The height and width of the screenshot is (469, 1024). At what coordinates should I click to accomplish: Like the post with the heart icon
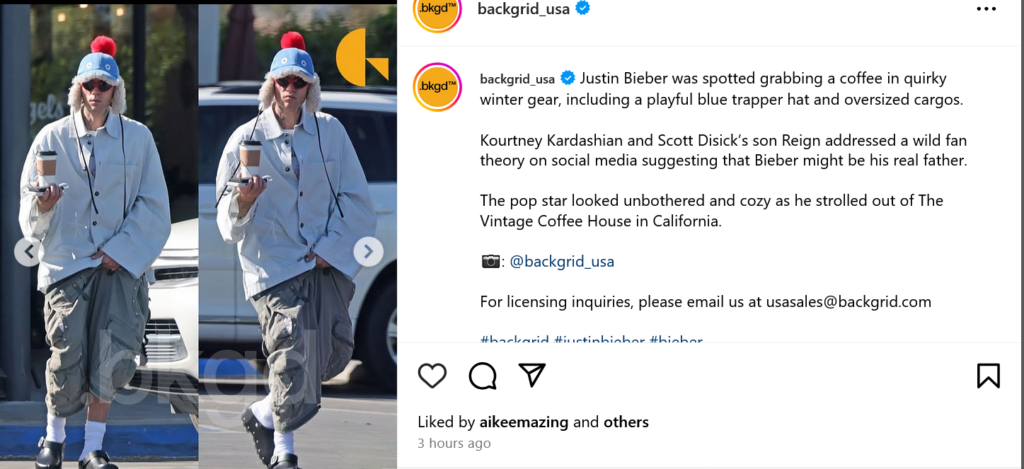pos(432,376)
